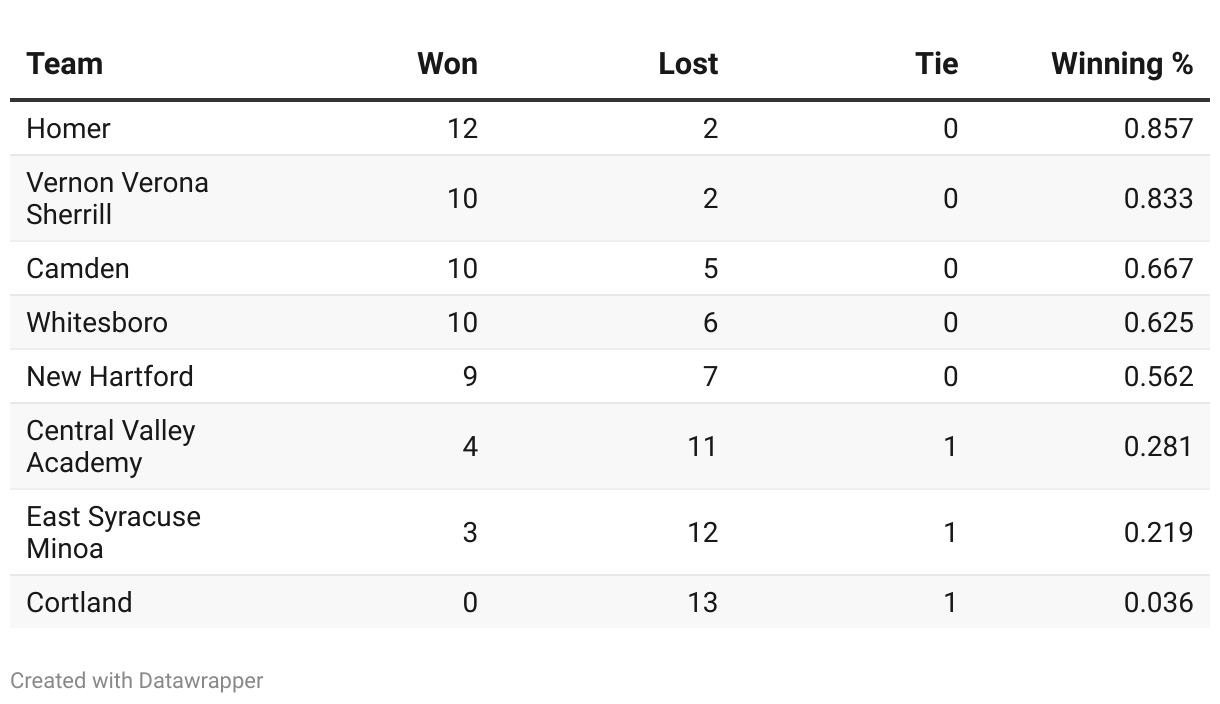Select the Lost column header

click(688, 64)
